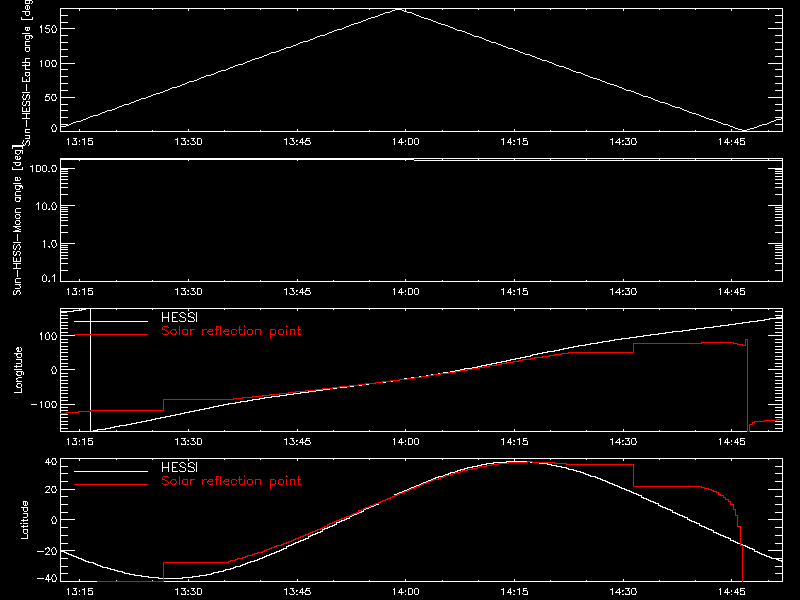800x600 pixels.
Task: Click 13:30 label under Longitude plot
Action: 188,442
